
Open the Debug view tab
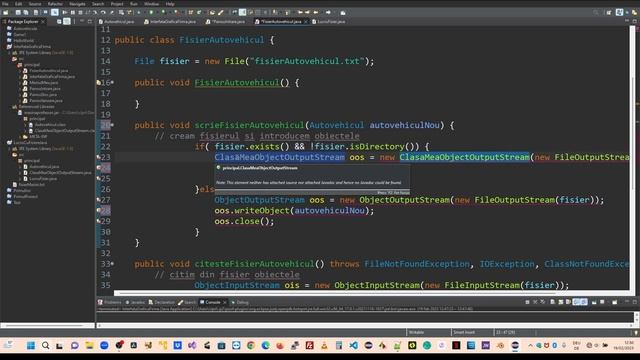coord(240,302)
